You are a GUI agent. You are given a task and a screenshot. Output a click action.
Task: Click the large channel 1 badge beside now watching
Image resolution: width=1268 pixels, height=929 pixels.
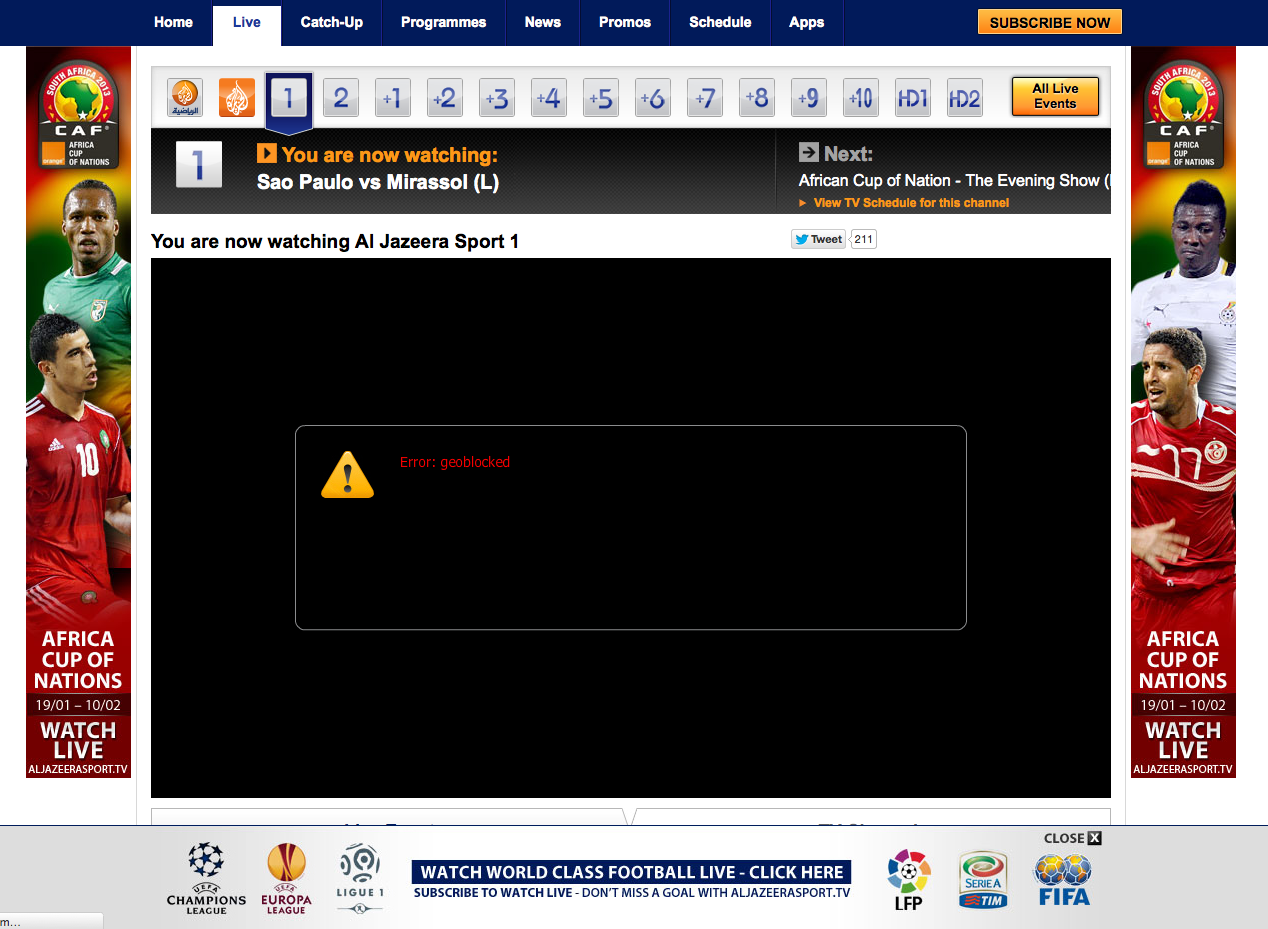coord(199,165)
